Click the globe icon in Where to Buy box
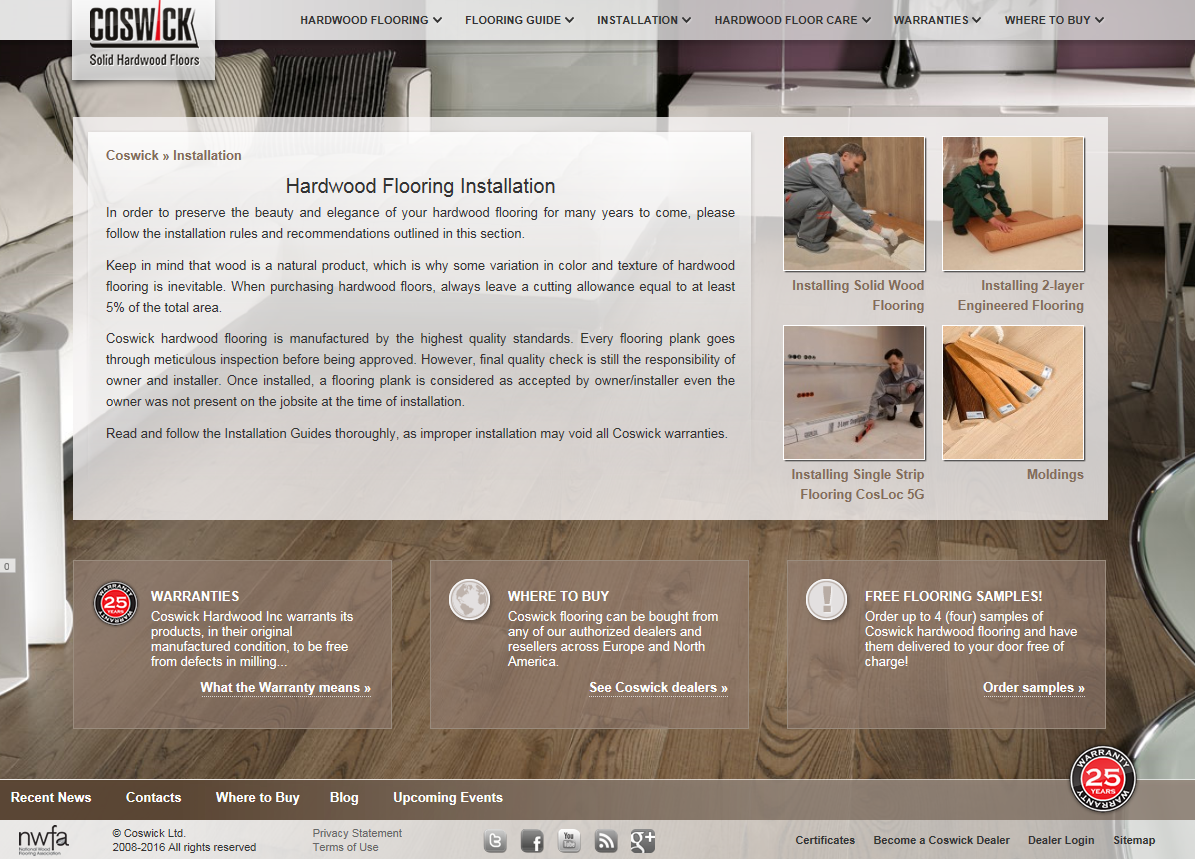Viewport: 1195px width, 859px height. coord(469,600)
